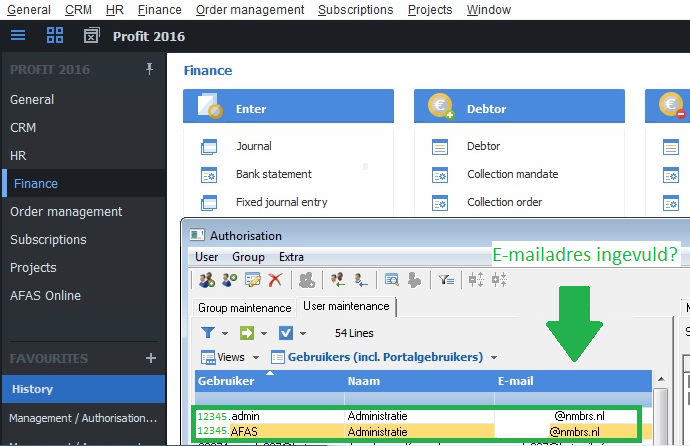Open the User menu in Authorisation window
The image size is (690, 446).
pyautogui.click(x=206, y=257)
